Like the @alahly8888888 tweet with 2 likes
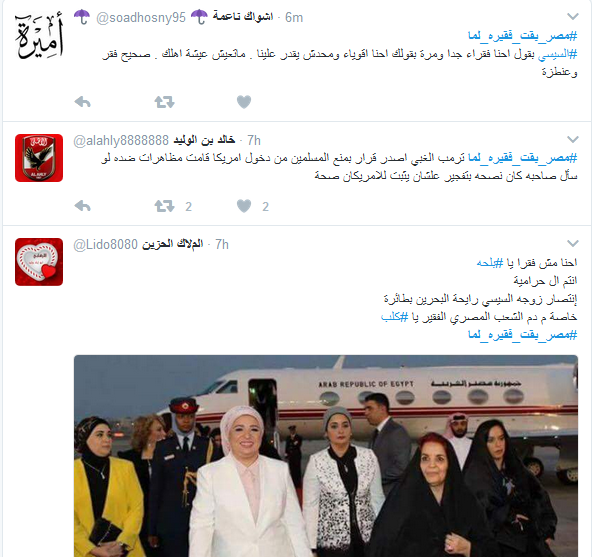Image resolution: width=592 pixels, height=557 pixels. 244,206
